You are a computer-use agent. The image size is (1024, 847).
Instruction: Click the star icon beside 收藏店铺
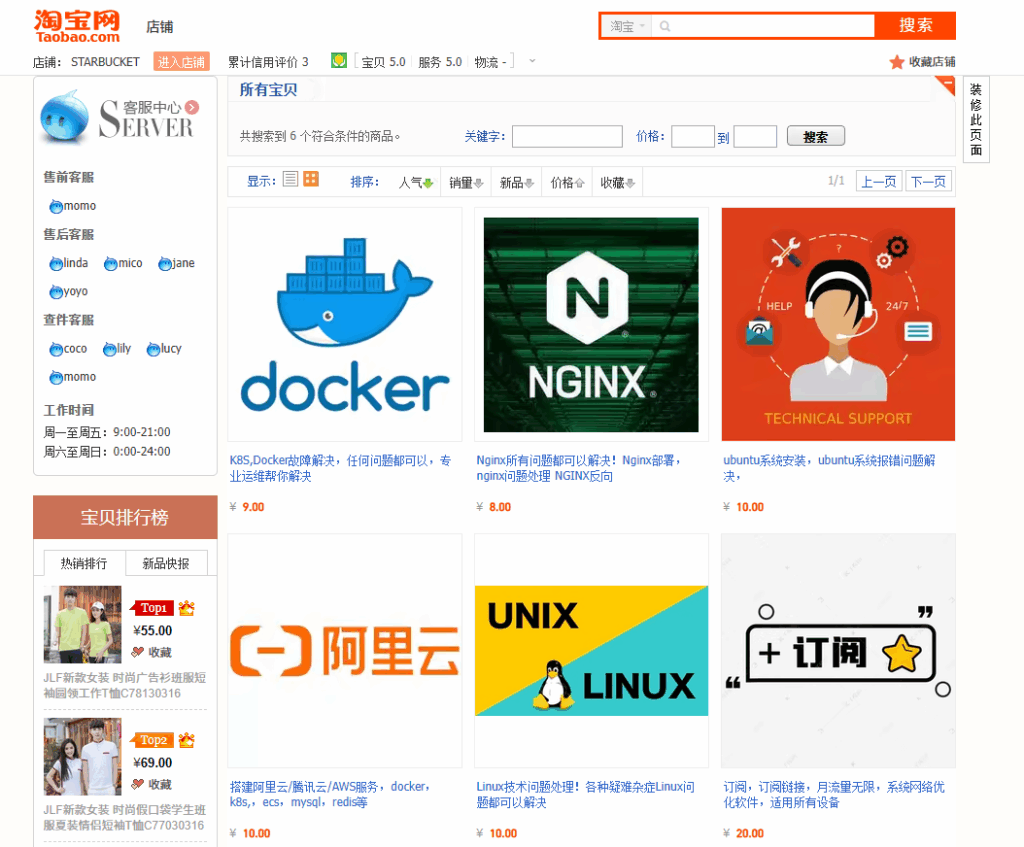coord(897,62)
